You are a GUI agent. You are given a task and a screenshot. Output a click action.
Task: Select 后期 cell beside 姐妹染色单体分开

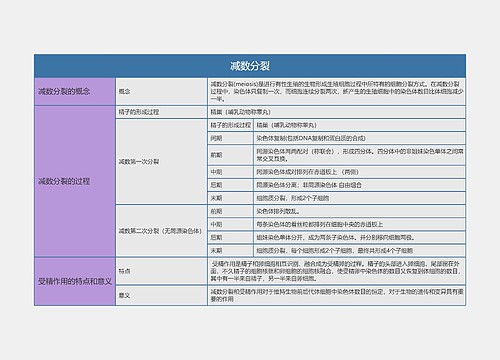pos(230,237)
